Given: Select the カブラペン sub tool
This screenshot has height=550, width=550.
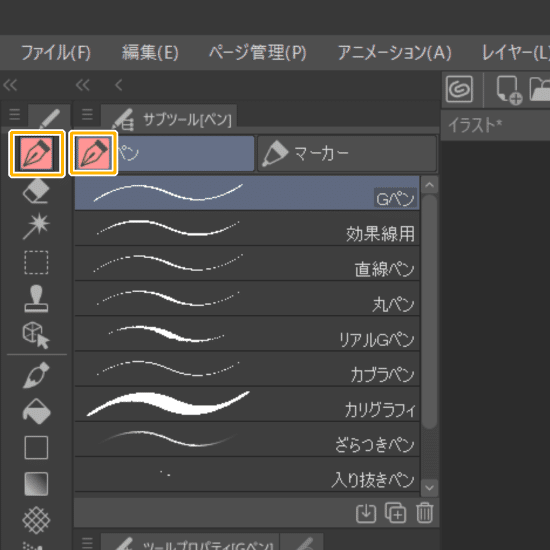Looking at the screenshot, I should tap(247, 369).
